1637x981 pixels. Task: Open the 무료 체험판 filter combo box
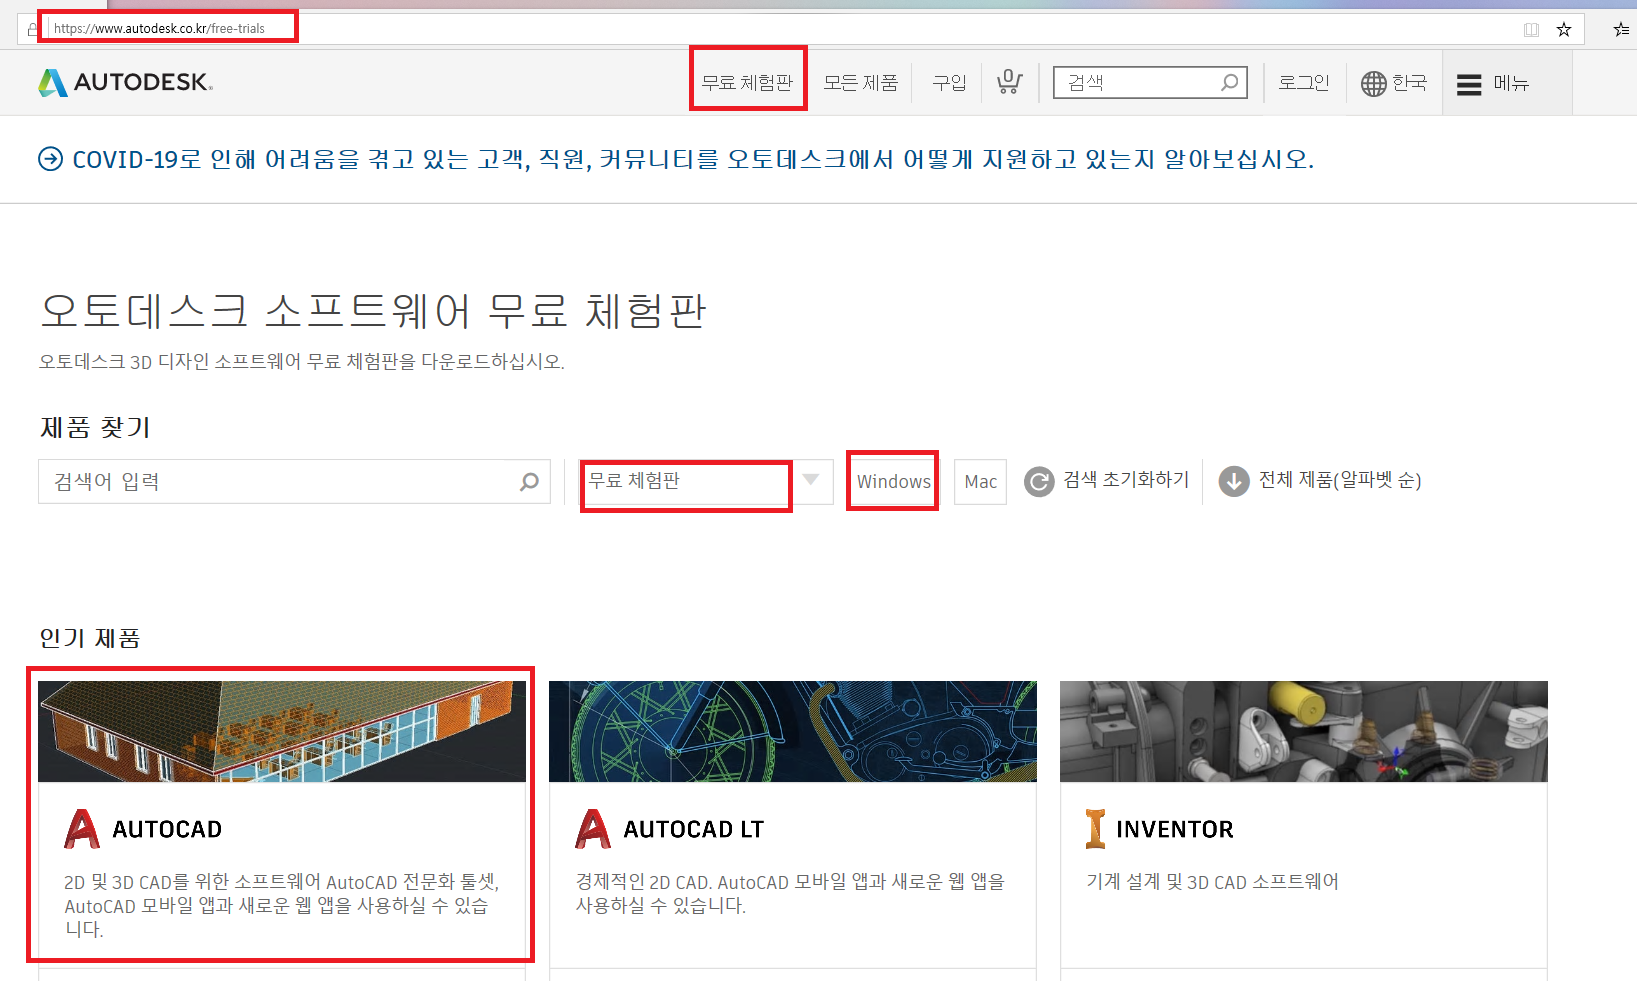click(708, 482)
